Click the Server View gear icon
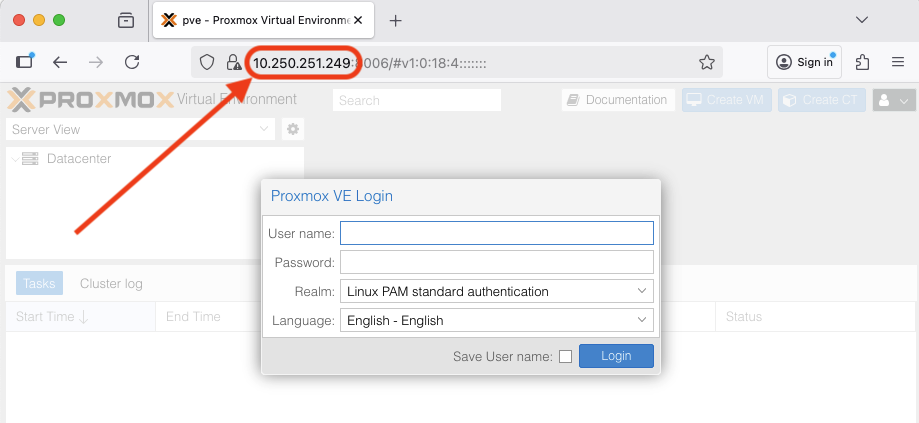 (293, 129)
